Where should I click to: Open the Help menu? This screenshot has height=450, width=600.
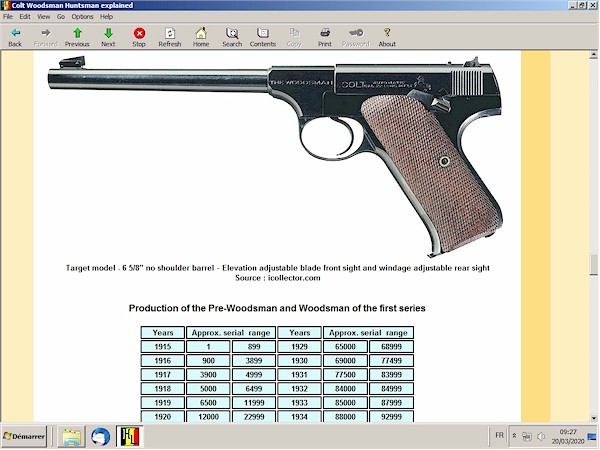click(x=106, y=17)
